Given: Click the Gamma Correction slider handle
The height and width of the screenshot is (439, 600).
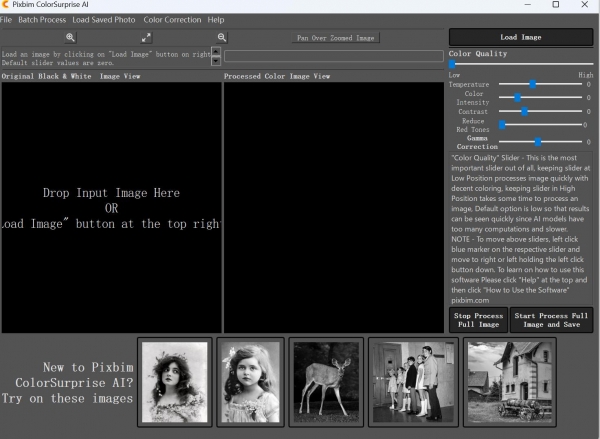Looking at the screenshot, I should [x=538, y=141].
